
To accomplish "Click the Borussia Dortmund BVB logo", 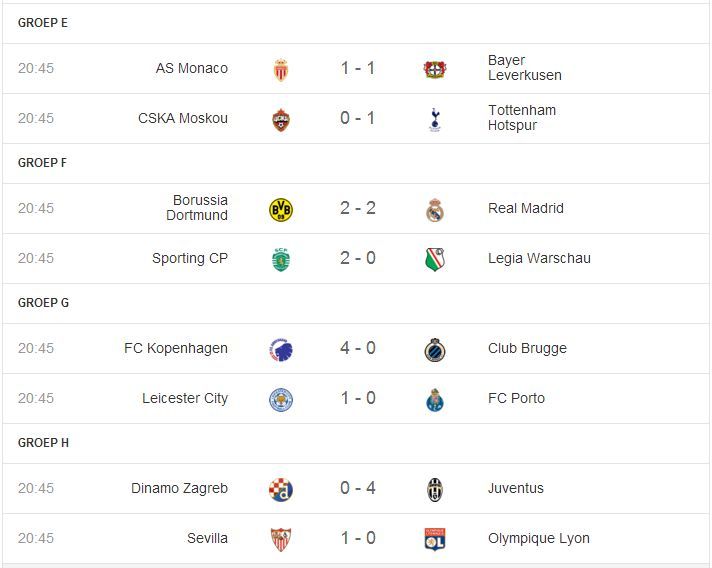I will (x=281, y=210).
